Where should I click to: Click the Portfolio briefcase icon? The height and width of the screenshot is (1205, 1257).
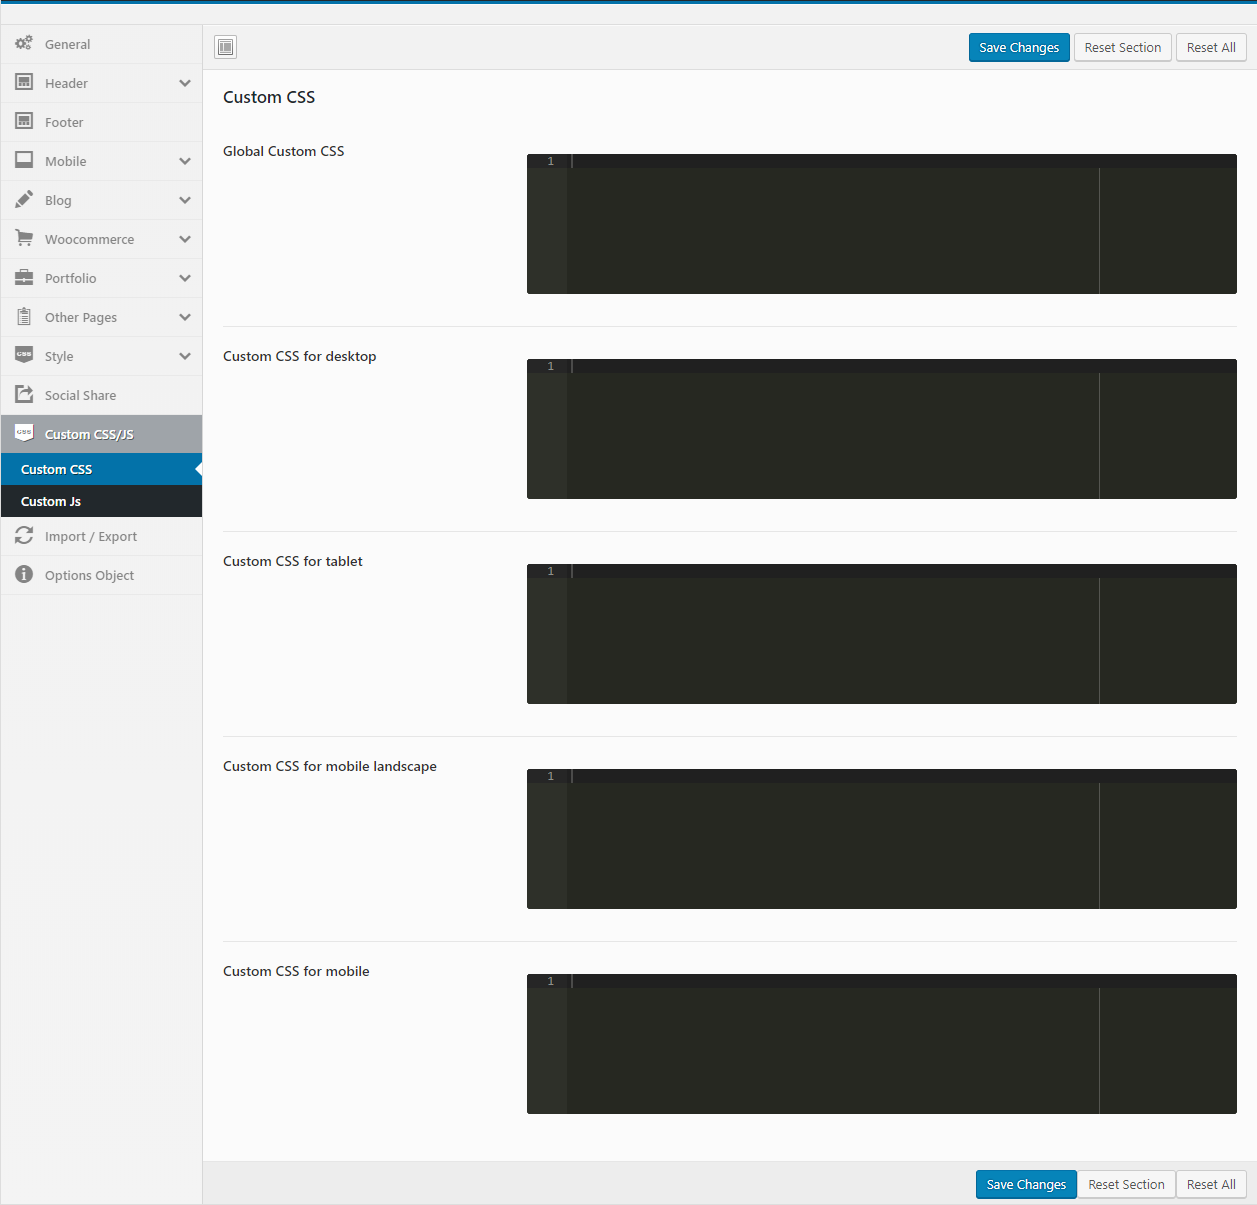(x=24, y=278)
